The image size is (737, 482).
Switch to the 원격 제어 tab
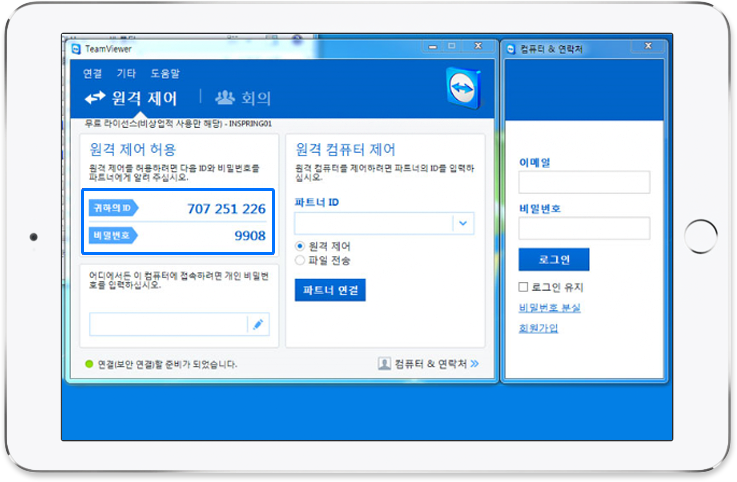coord(131,98)
